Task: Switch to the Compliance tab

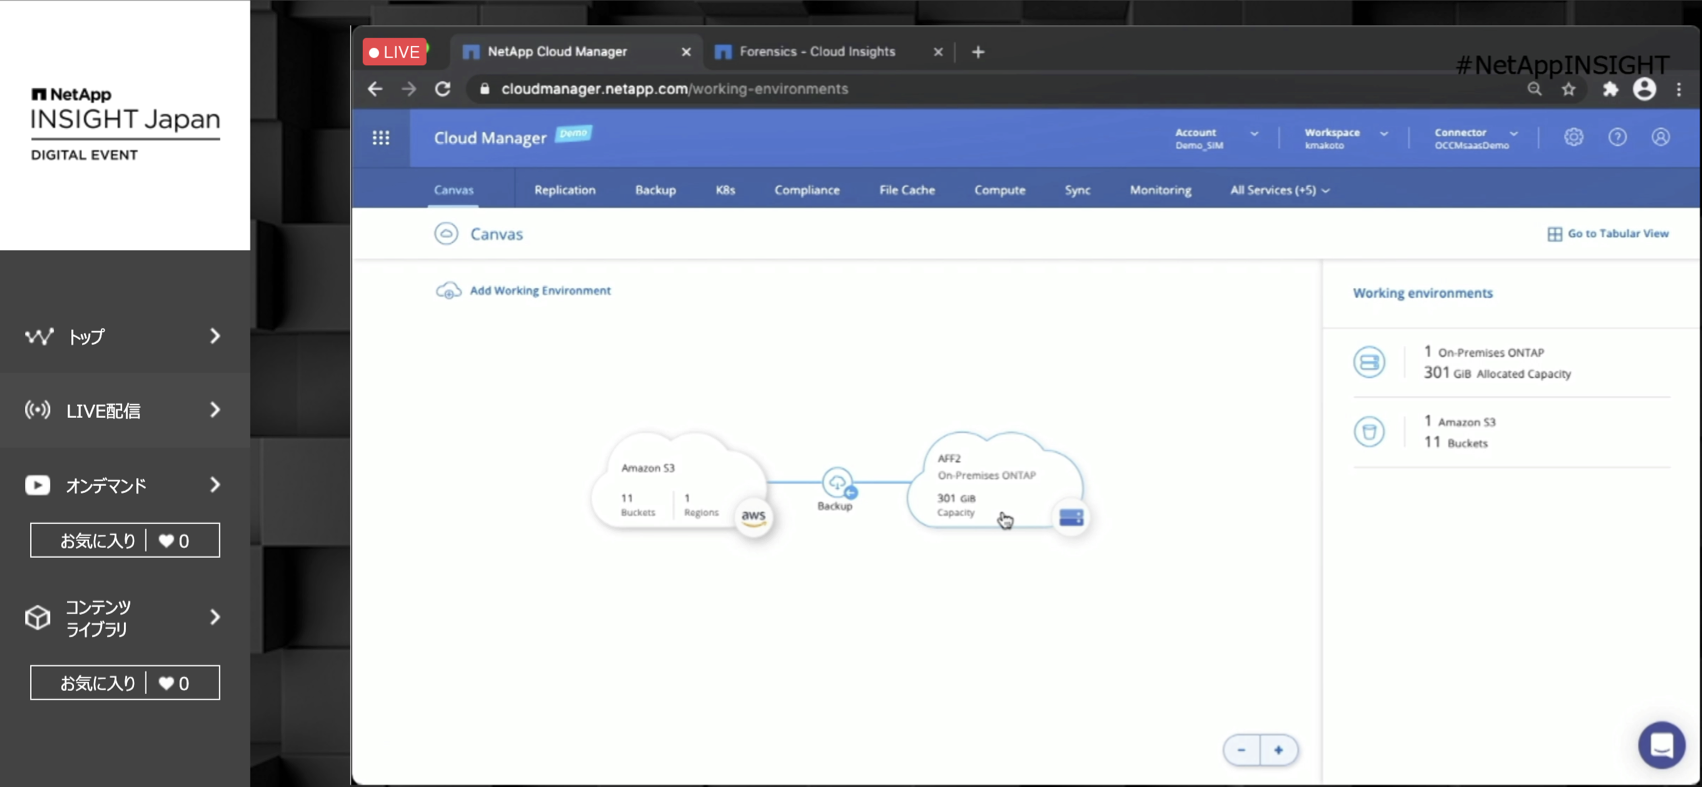Action: (x=807, y=190)
